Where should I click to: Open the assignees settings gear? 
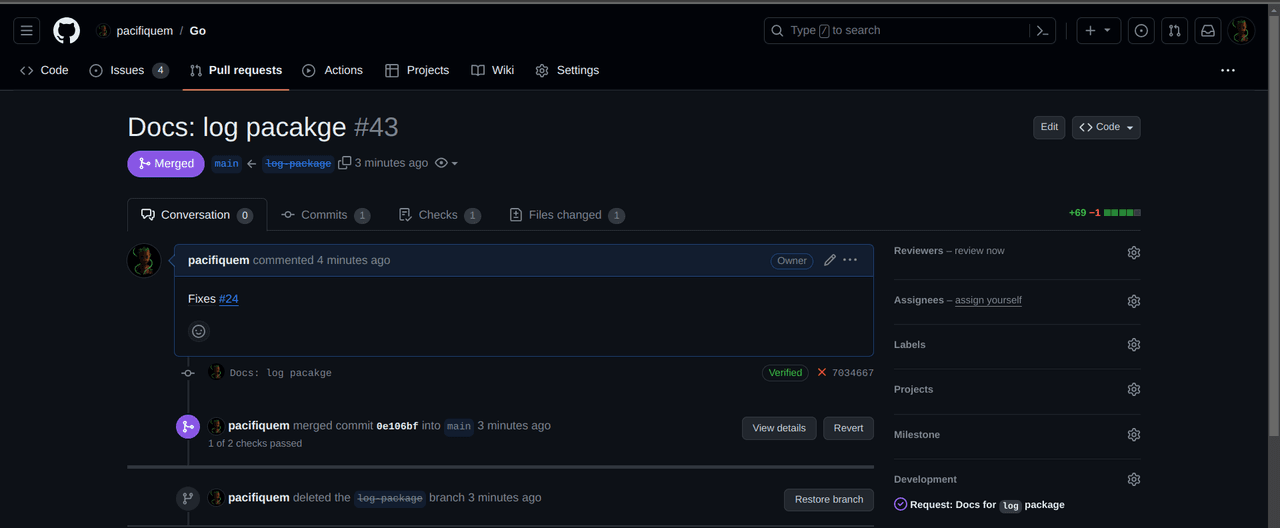coord(1133,301)
